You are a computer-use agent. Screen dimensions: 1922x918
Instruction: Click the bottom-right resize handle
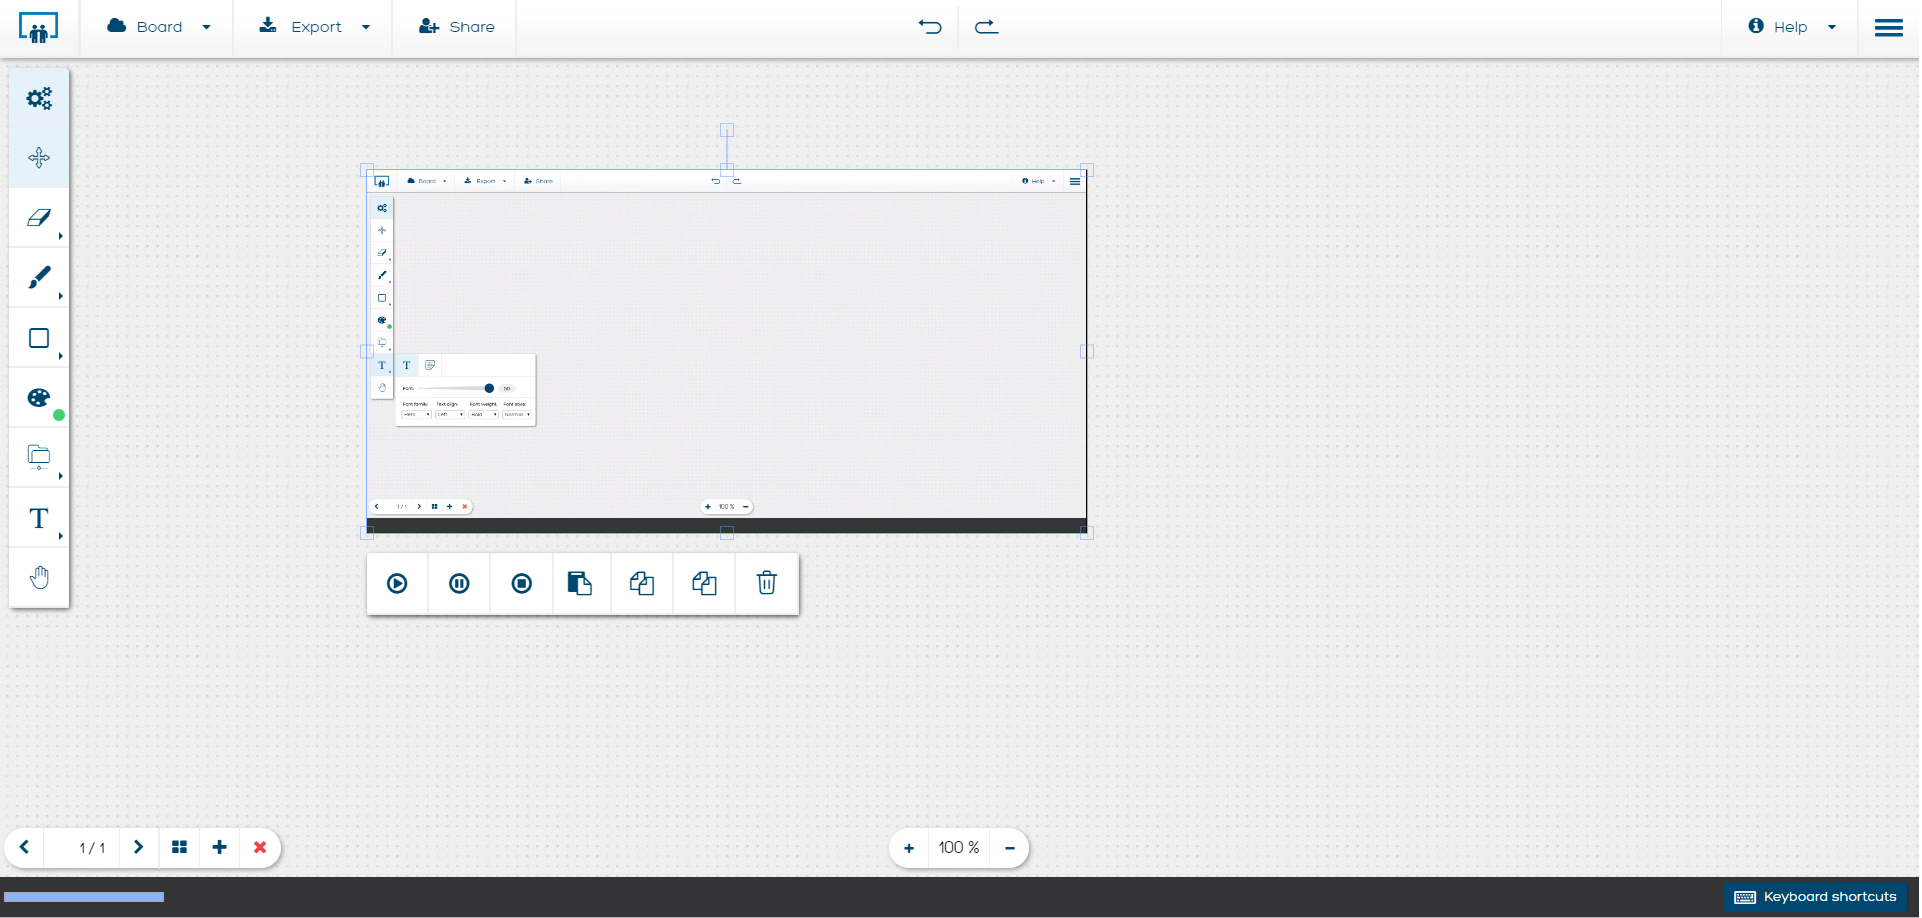pos(1087,533)
